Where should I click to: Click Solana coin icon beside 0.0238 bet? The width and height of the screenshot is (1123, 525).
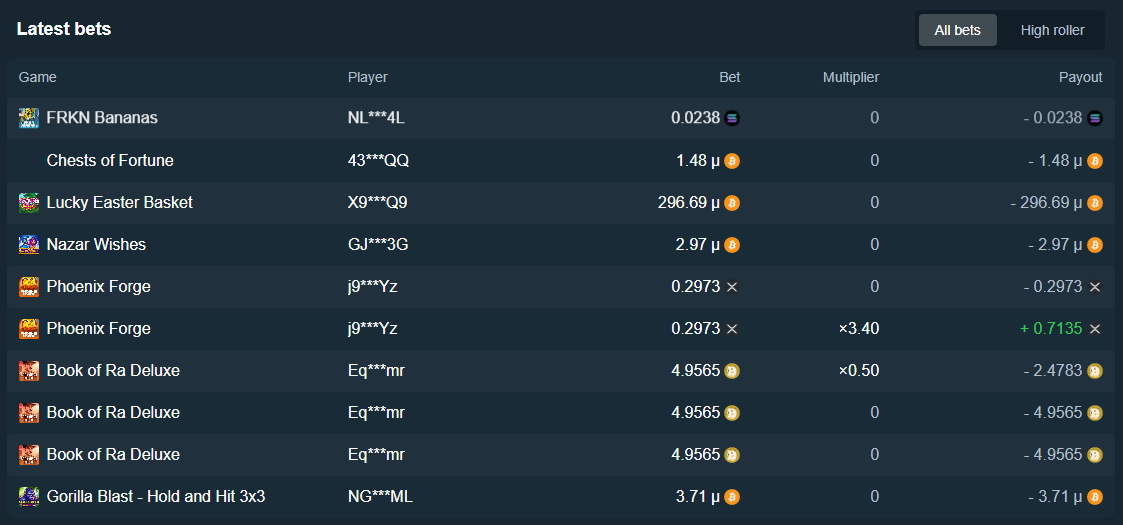tap(732, 118)
